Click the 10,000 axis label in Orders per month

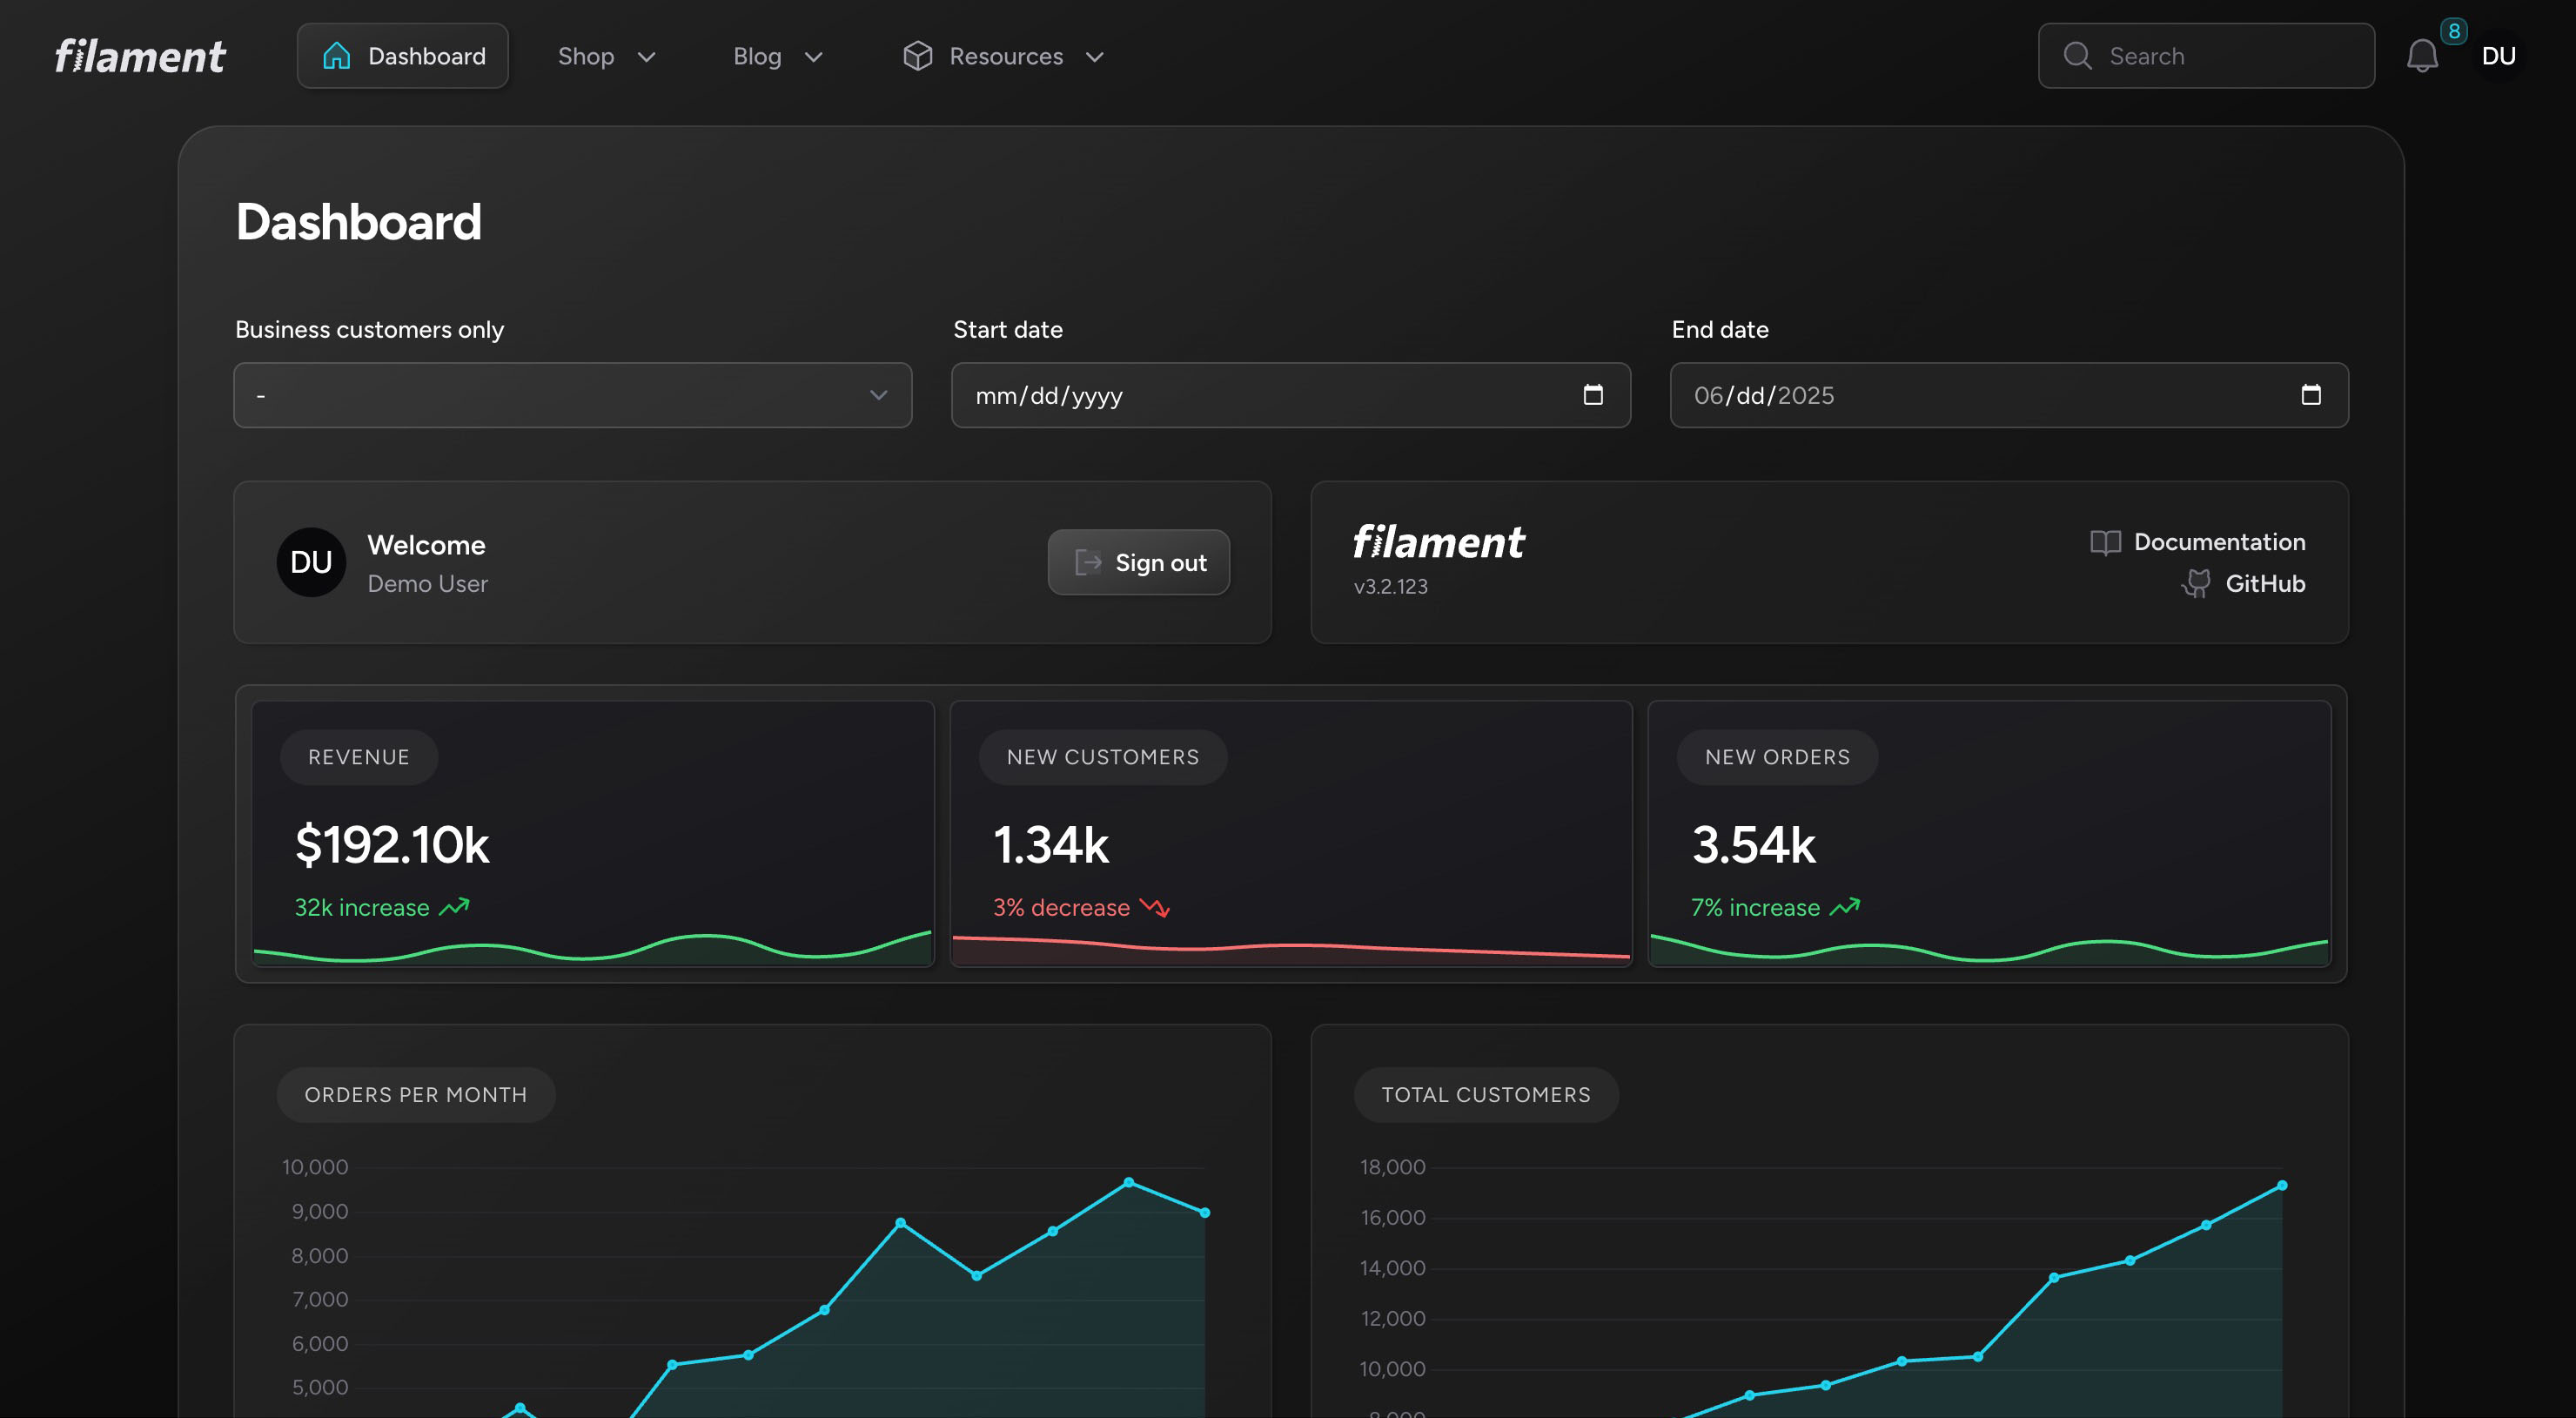pos(315,1167)
